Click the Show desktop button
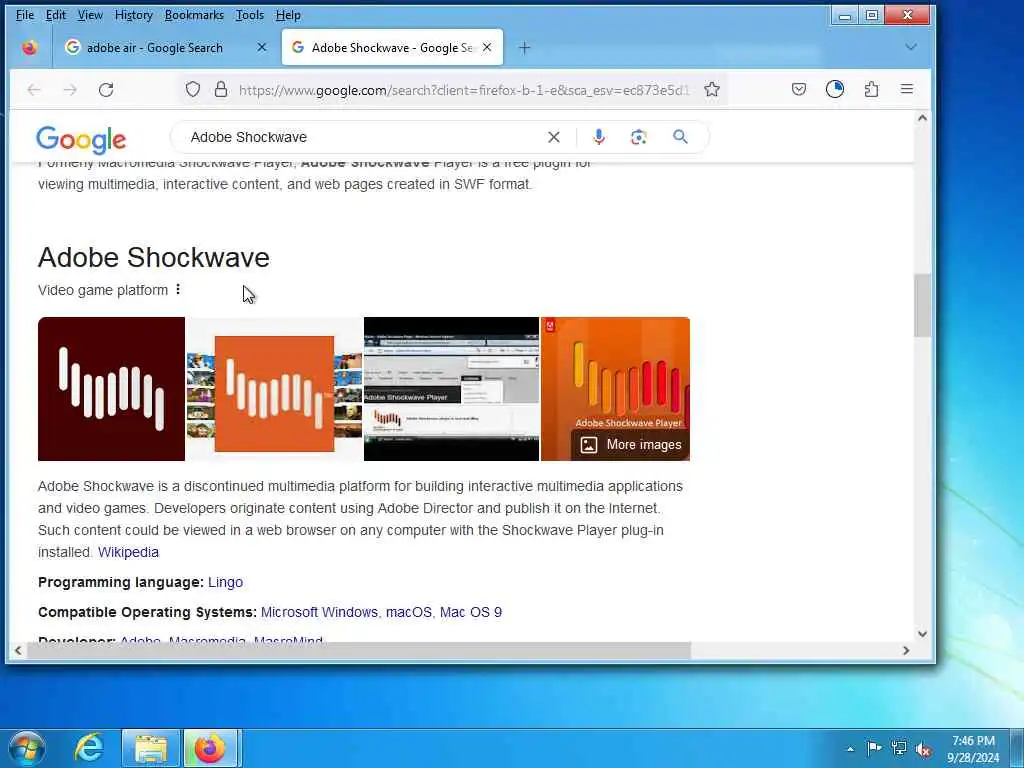 coord(1017,748)
